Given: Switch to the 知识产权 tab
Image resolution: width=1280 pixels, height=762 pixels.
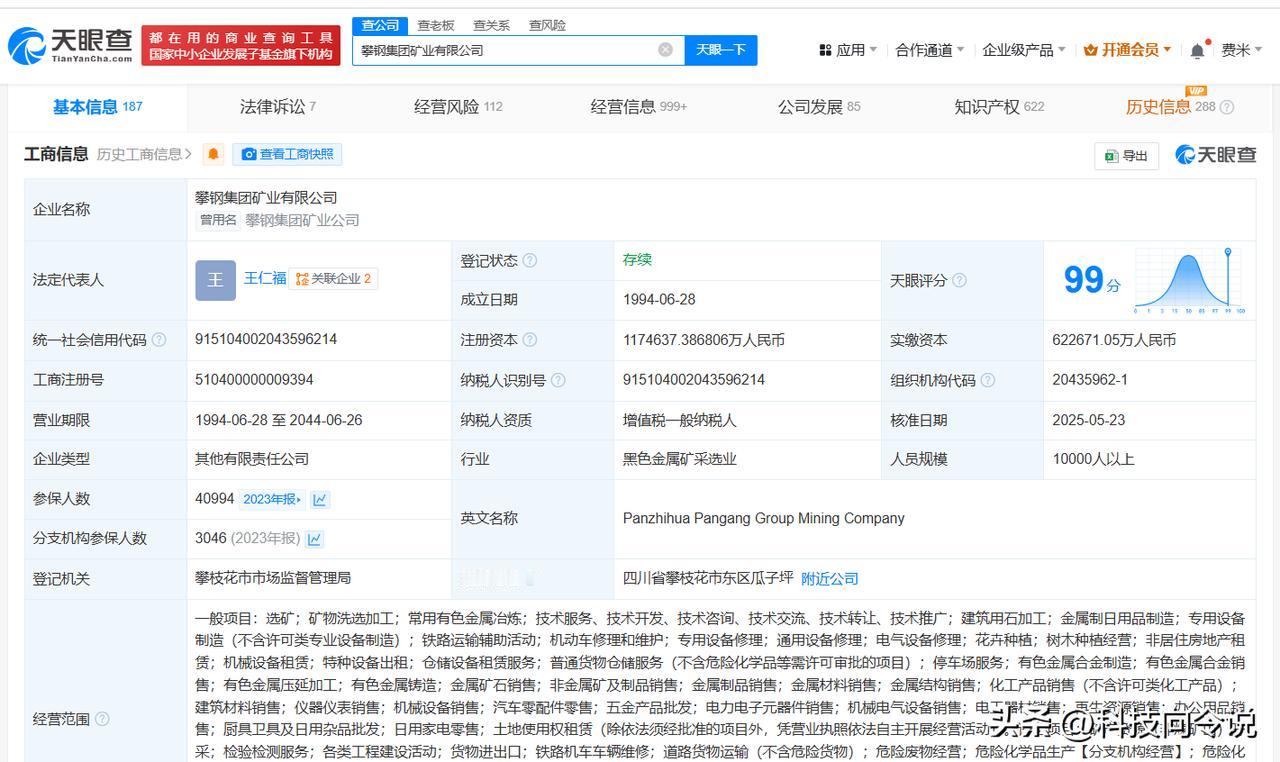Looking at the screenshot, I should (x=999, y=107).
